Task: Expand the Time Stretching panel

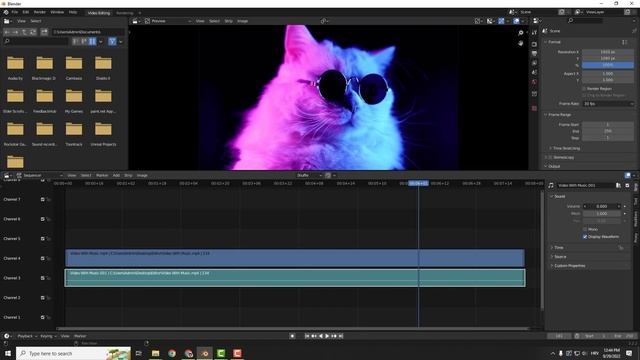Action: pyautogui.click(x=566, y=148)
